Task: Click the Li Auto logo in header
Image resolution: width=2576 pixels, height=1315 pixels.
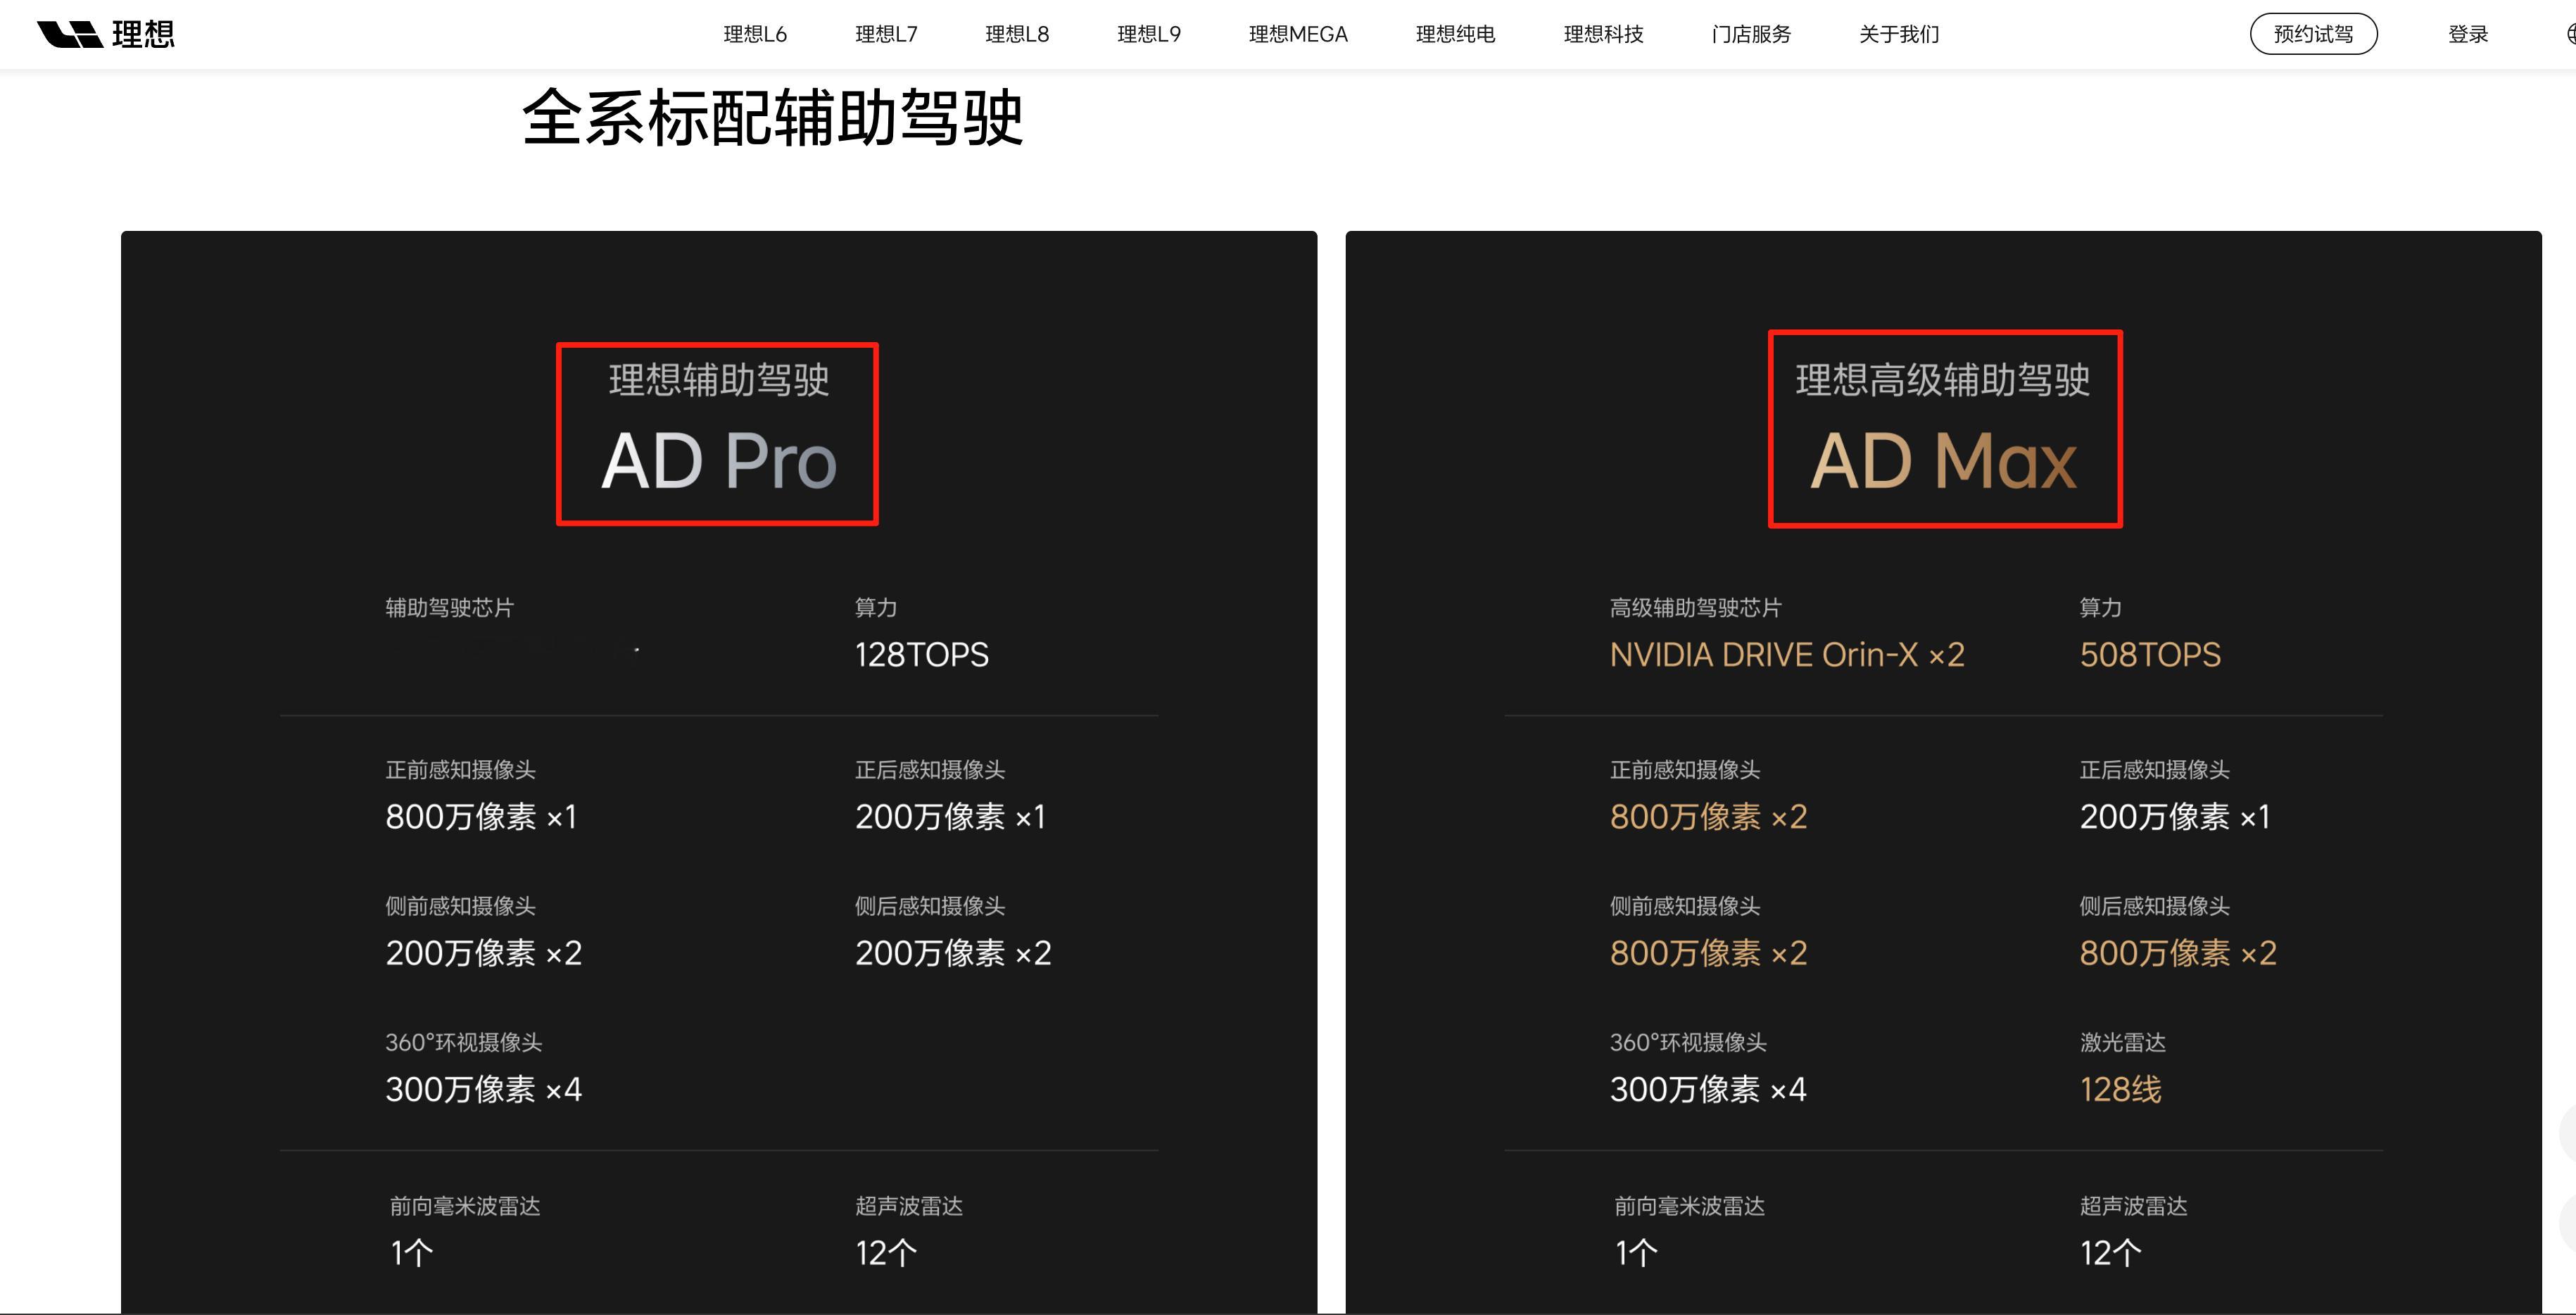Action: click(105, 34)
